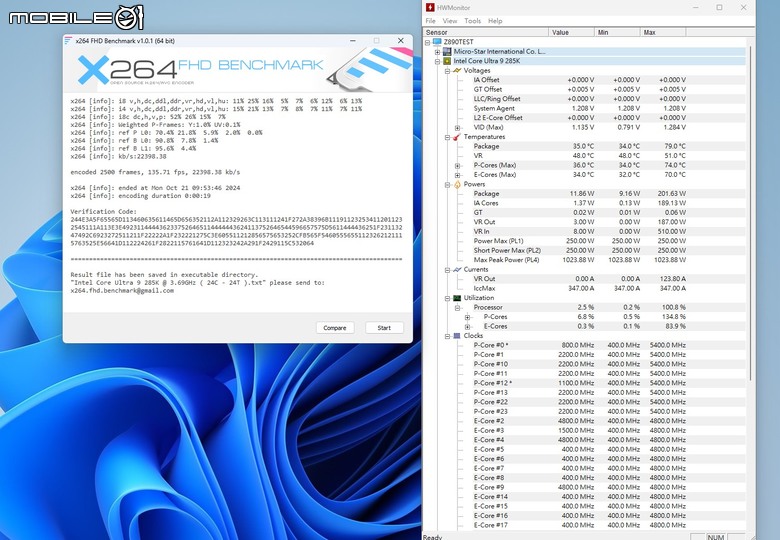Collapse the Powers section
This screenshot has height=540, width=780.
click(x=447, y=184)
